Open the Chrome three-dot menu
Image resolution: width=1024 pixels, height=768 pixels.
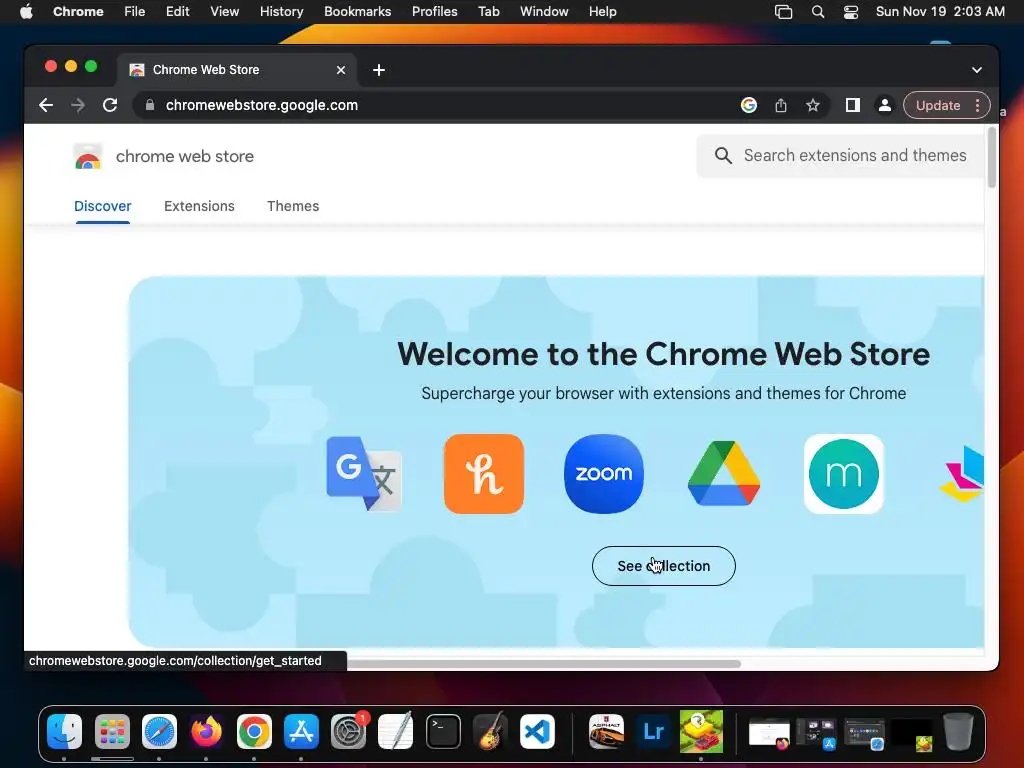coord(978,105)
